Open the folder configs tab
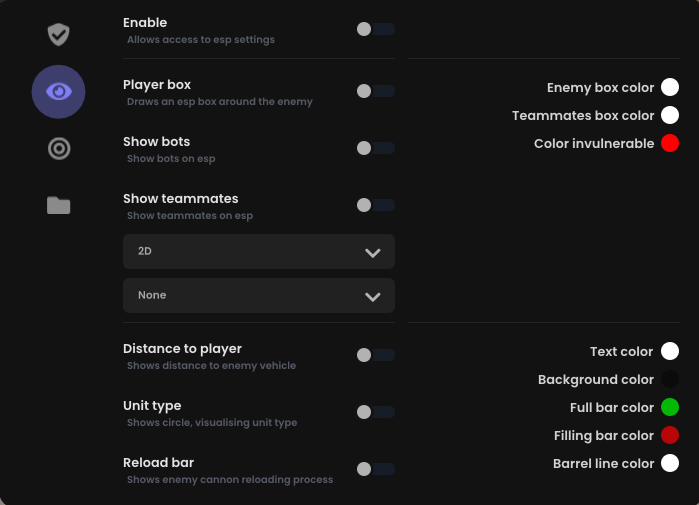Image resolution: width=699 pixels, height=505 pixels. coord(58,205)
